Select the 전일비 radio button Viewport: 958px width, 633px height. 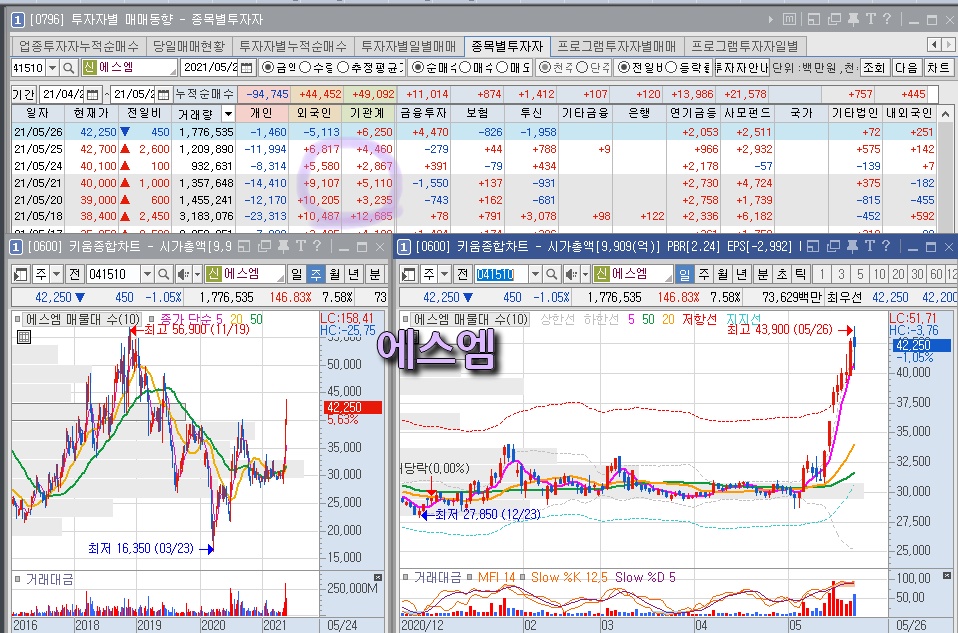[624, 68]
